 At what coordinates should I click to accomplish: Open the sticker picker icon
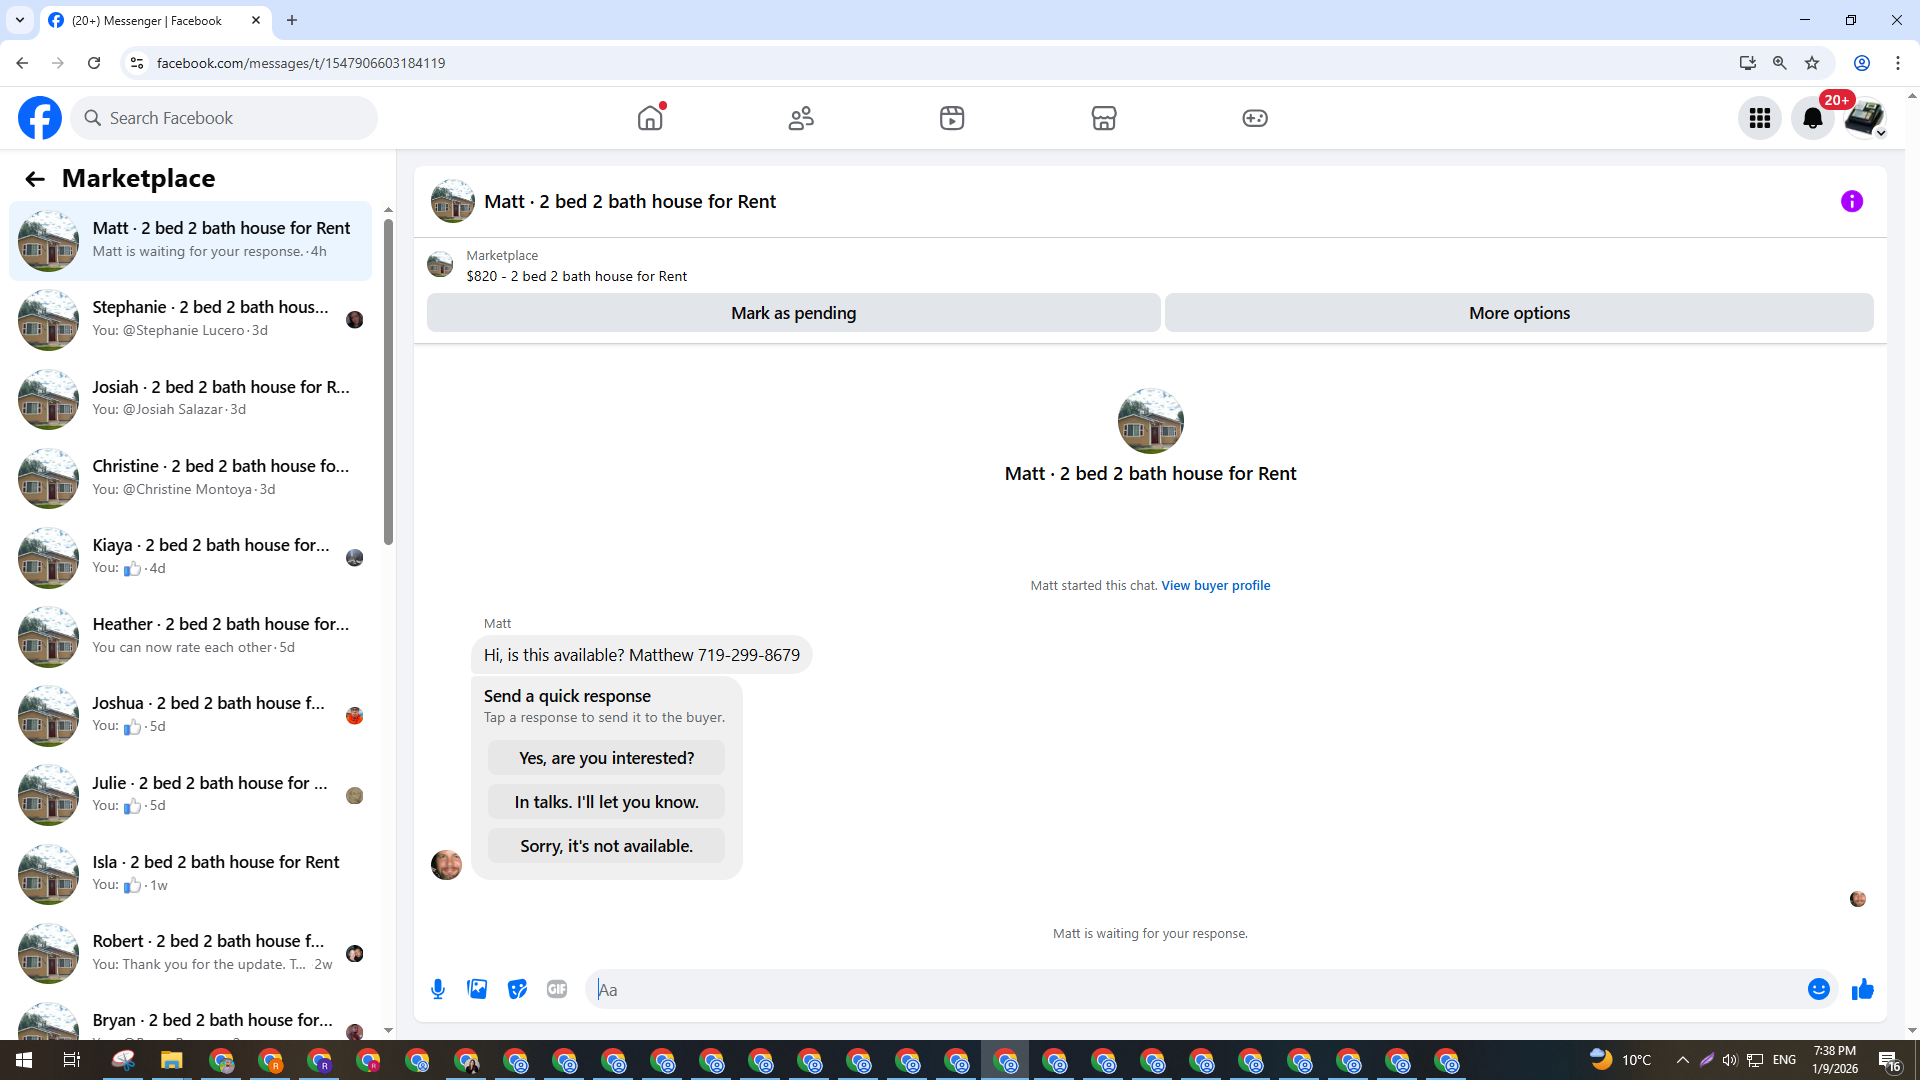(517, 989)
